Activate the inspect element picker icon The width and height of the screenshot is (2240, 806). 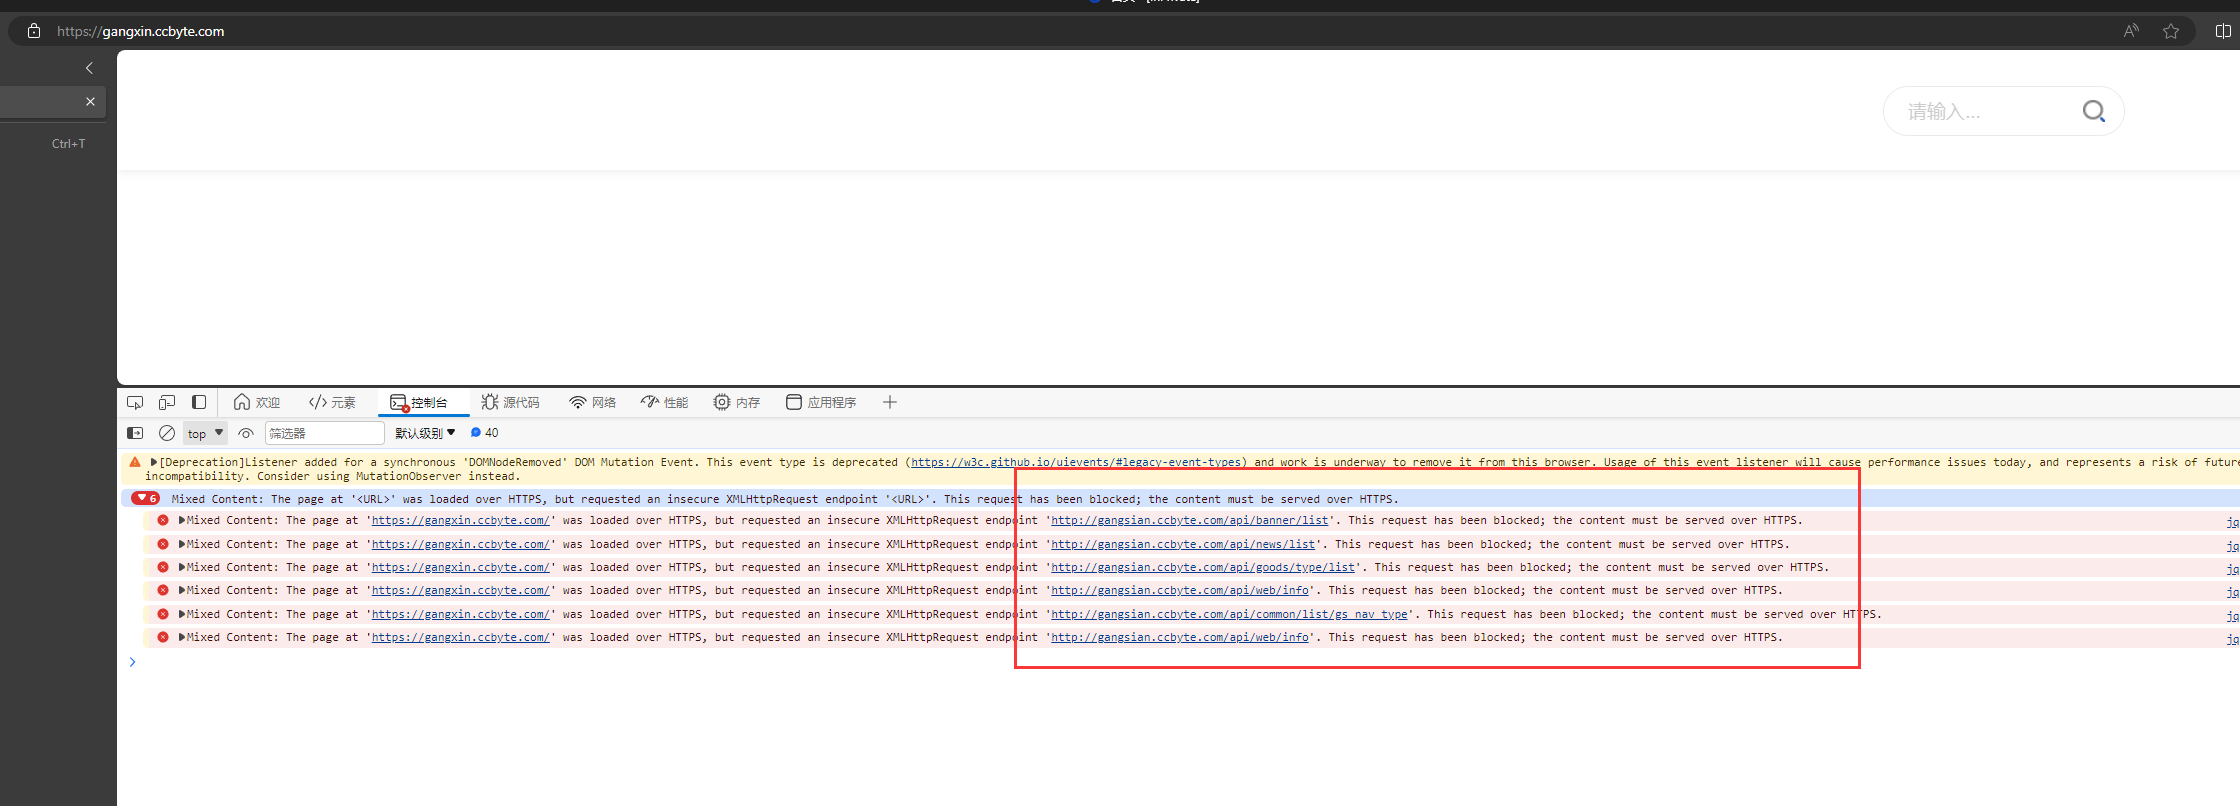click(x=135, y=402)
